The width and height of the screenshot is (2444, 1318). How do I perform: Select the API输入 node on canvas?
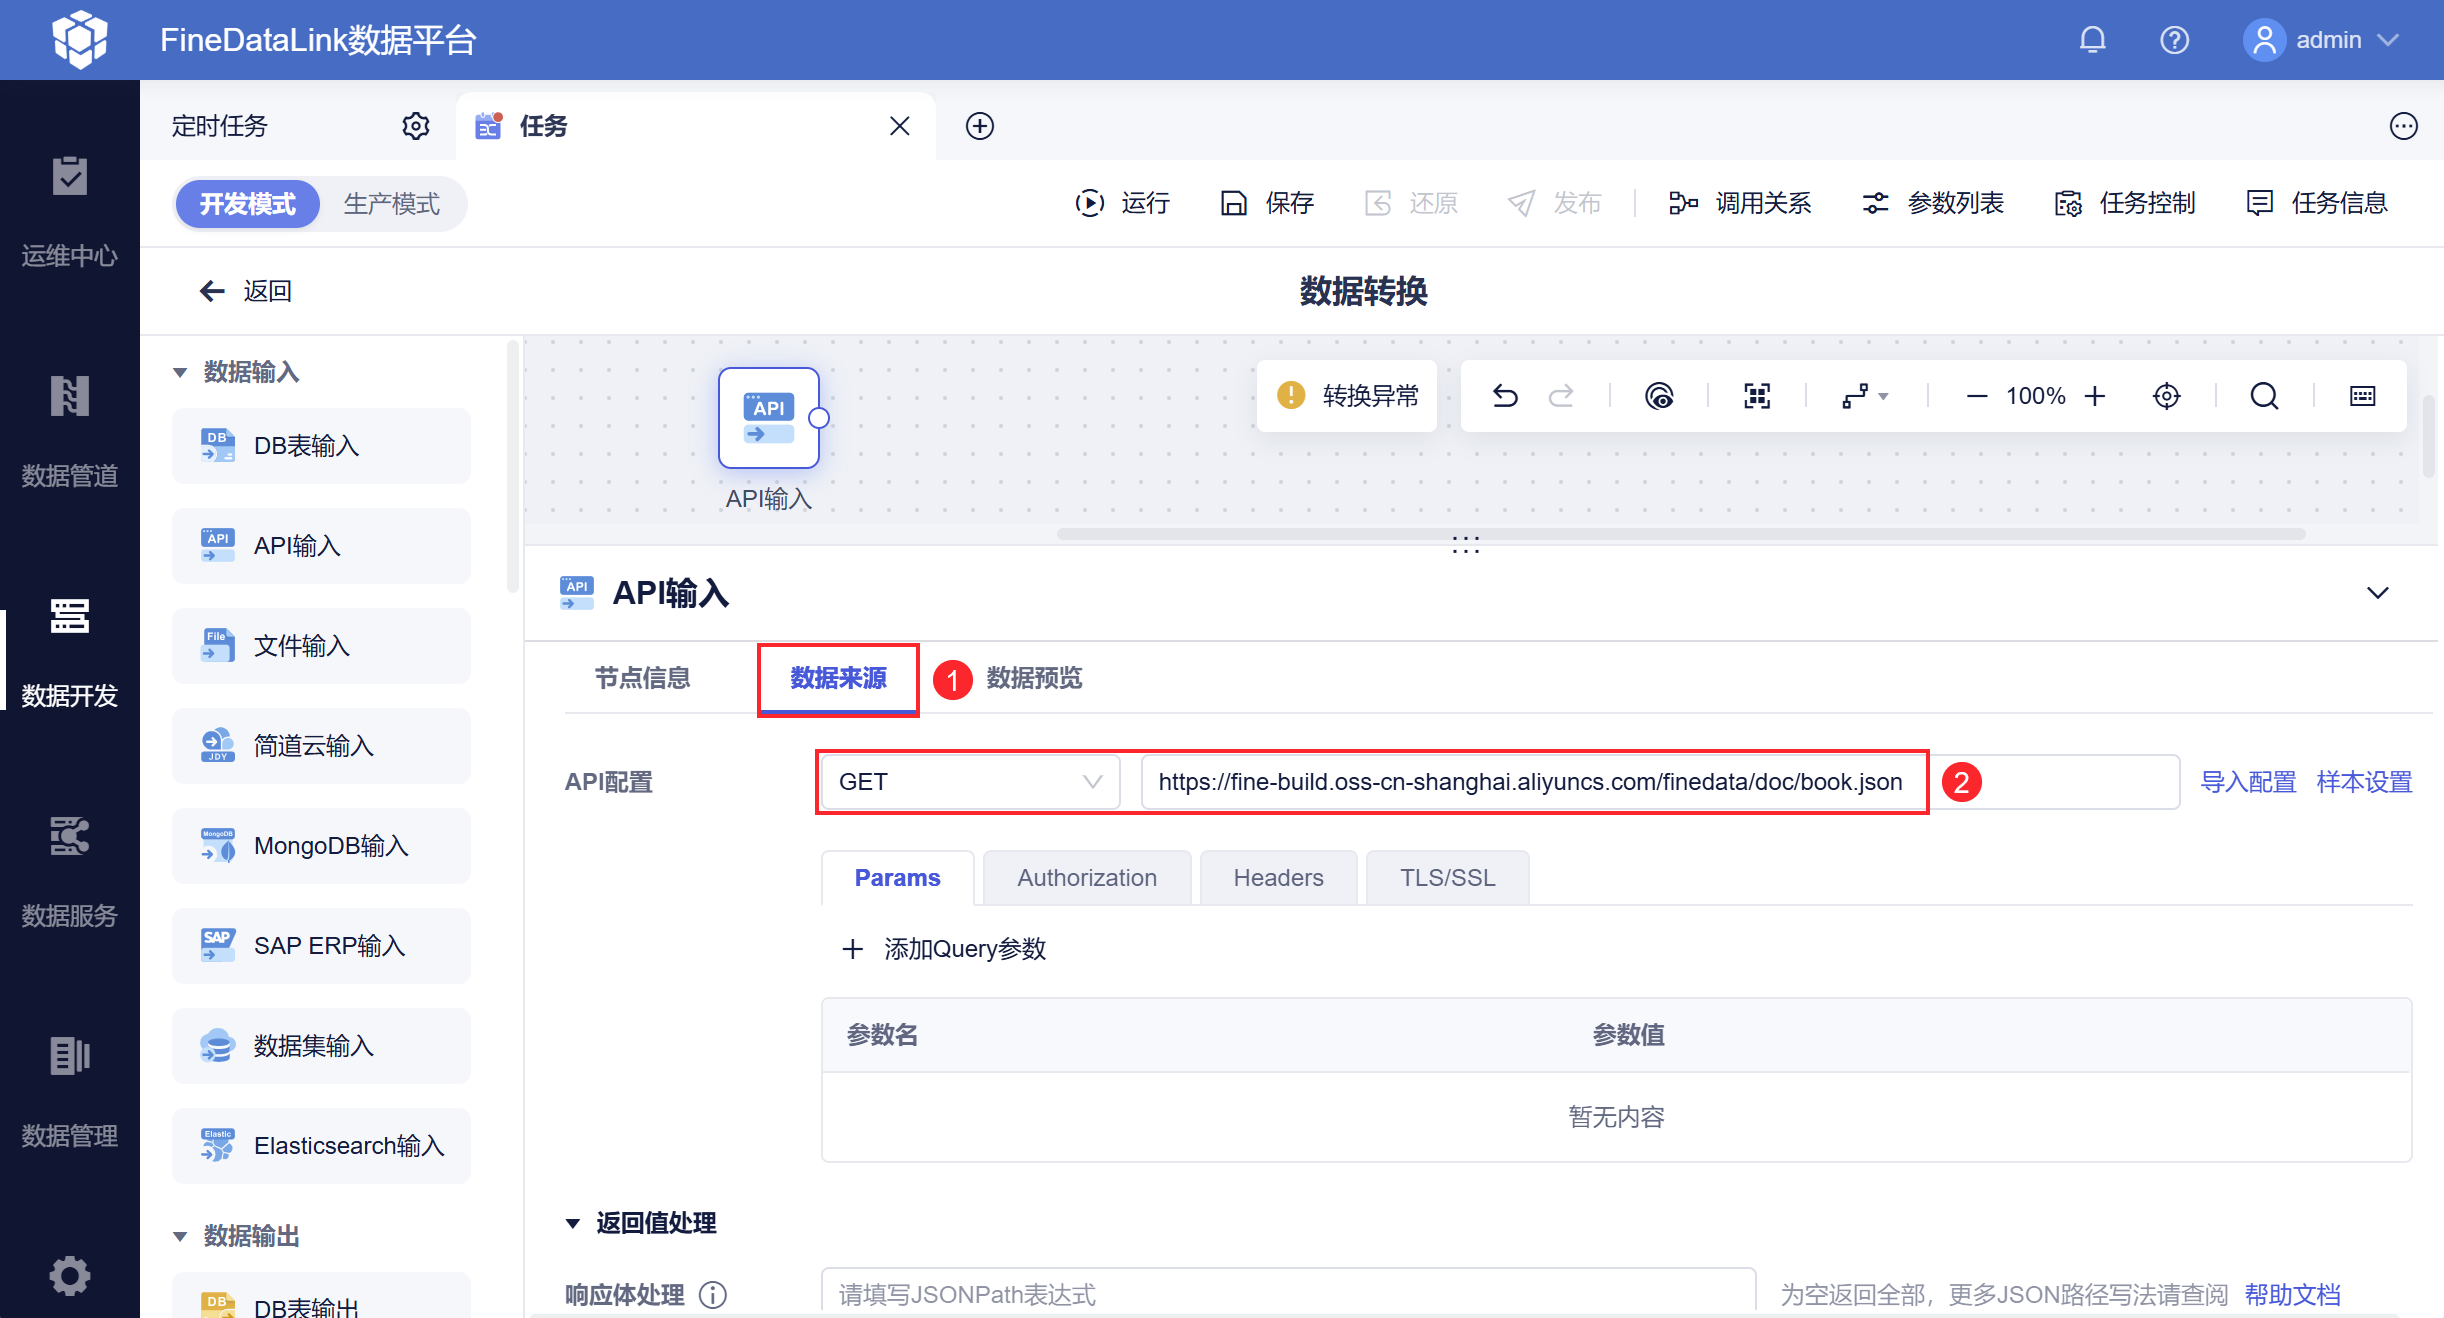click(768, 418)
